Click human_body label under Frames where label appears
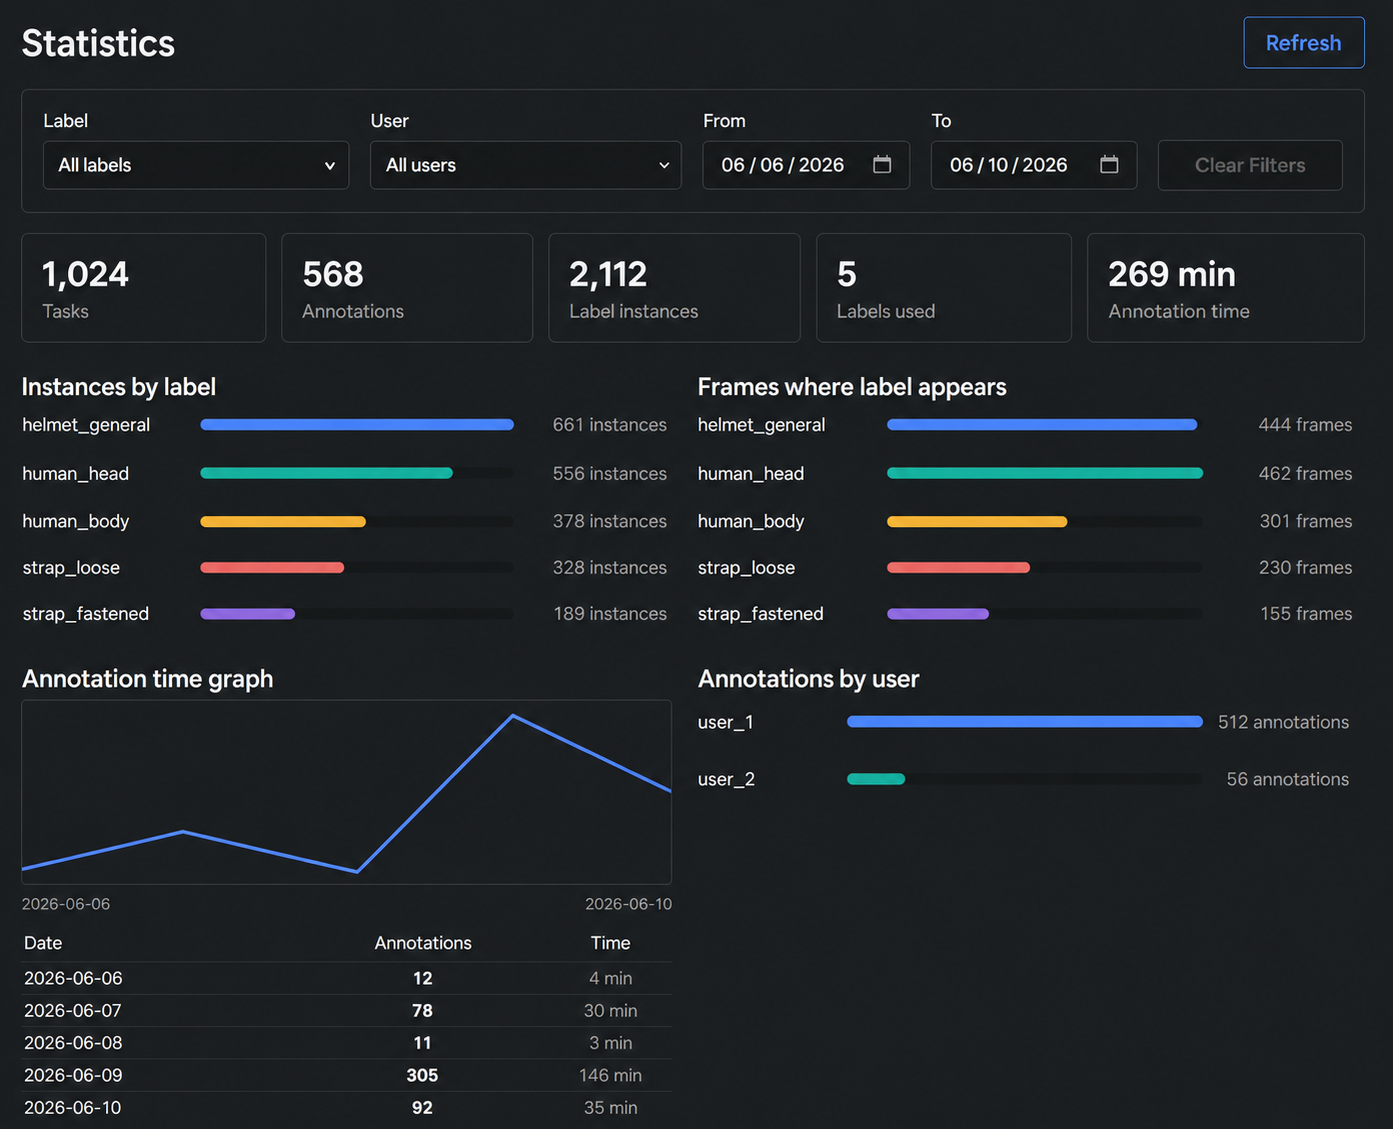The height and width of the screenshot is (1129, 1393). [751, 521]
